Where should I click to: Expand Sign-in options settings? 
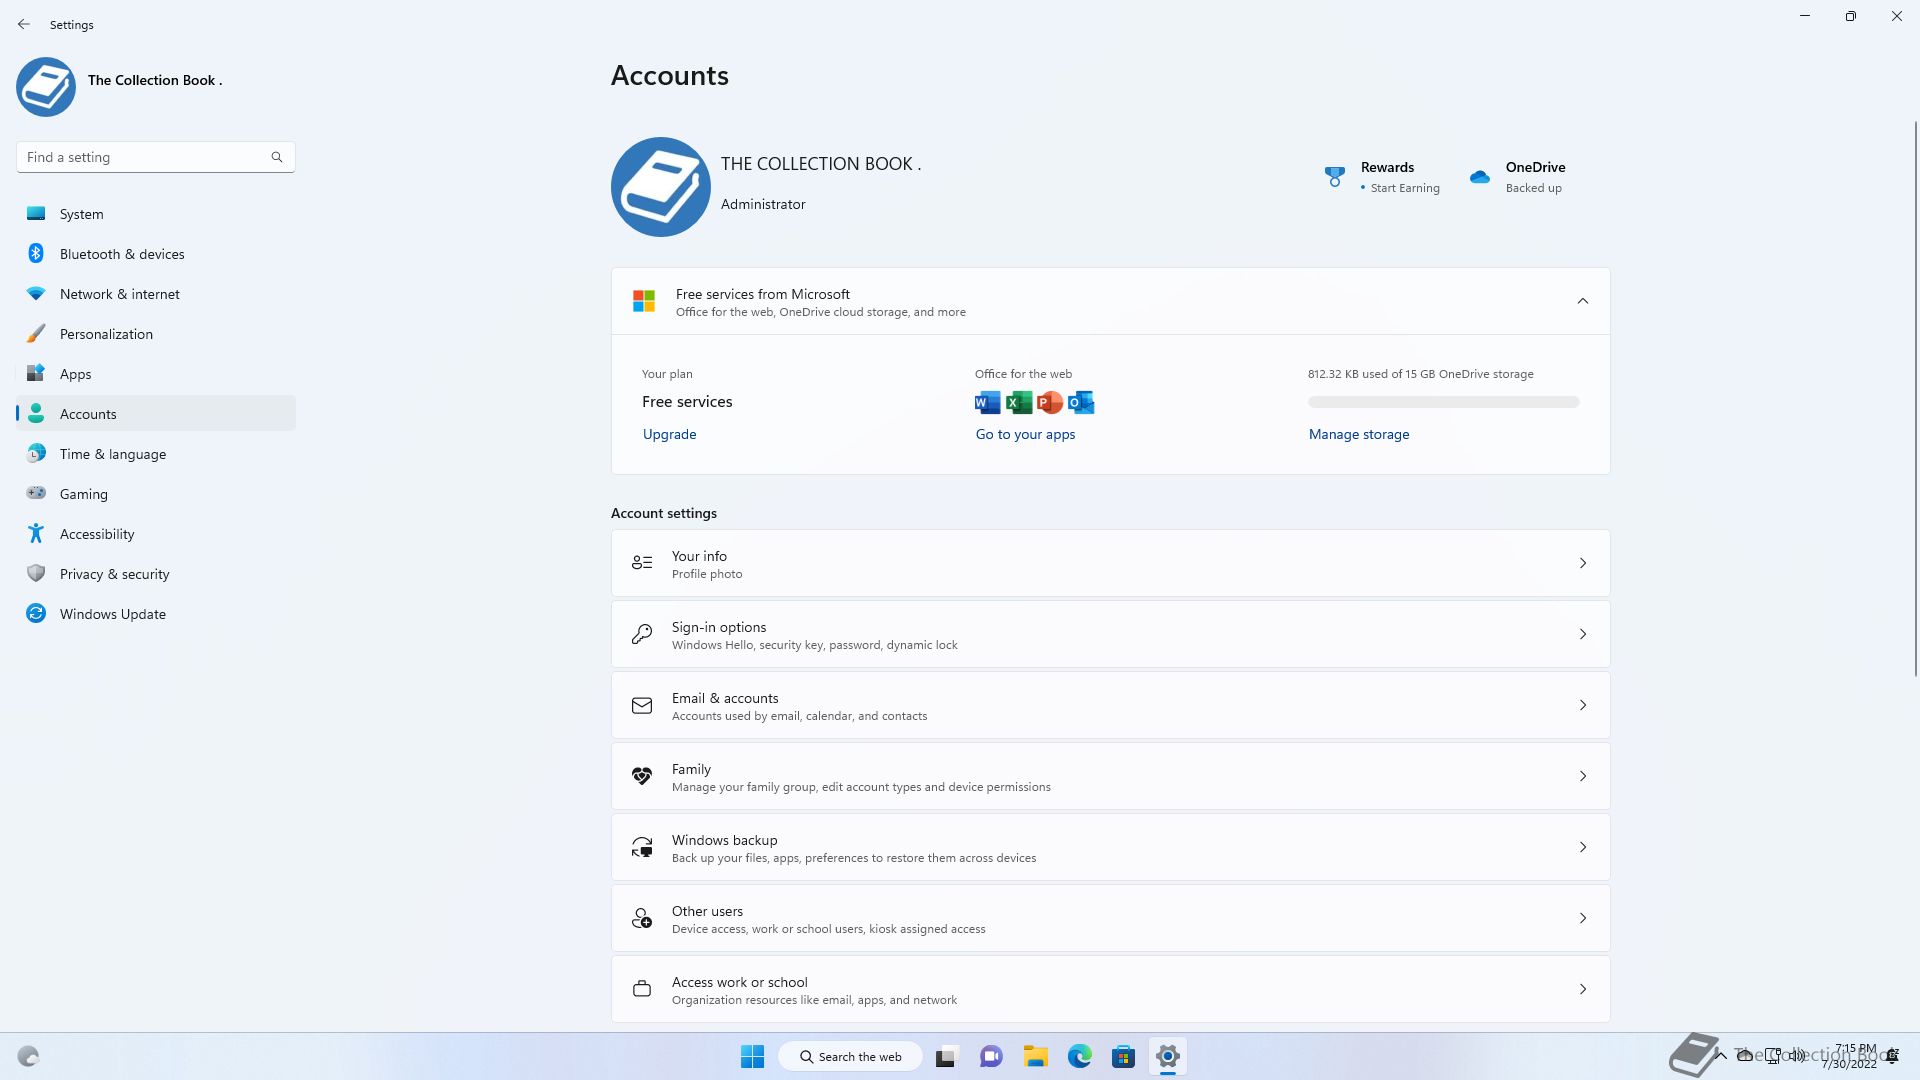click(x=1110, y=635)
